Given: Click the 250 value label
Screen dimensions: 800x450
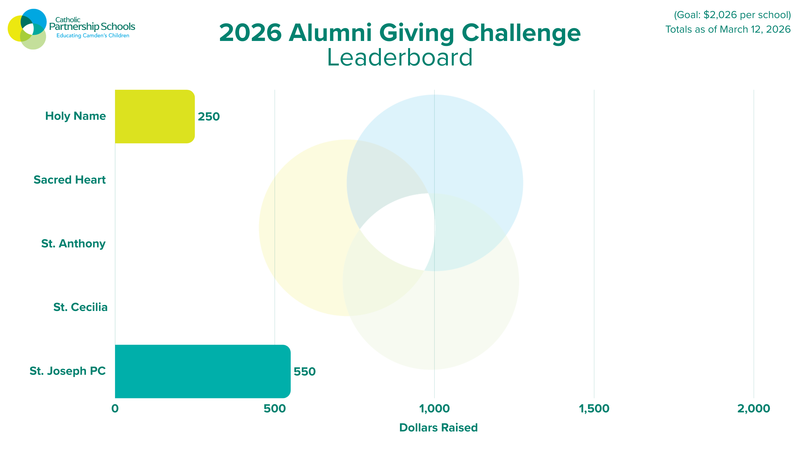Looking at the screenshot, I should click(x=208, y=116).
